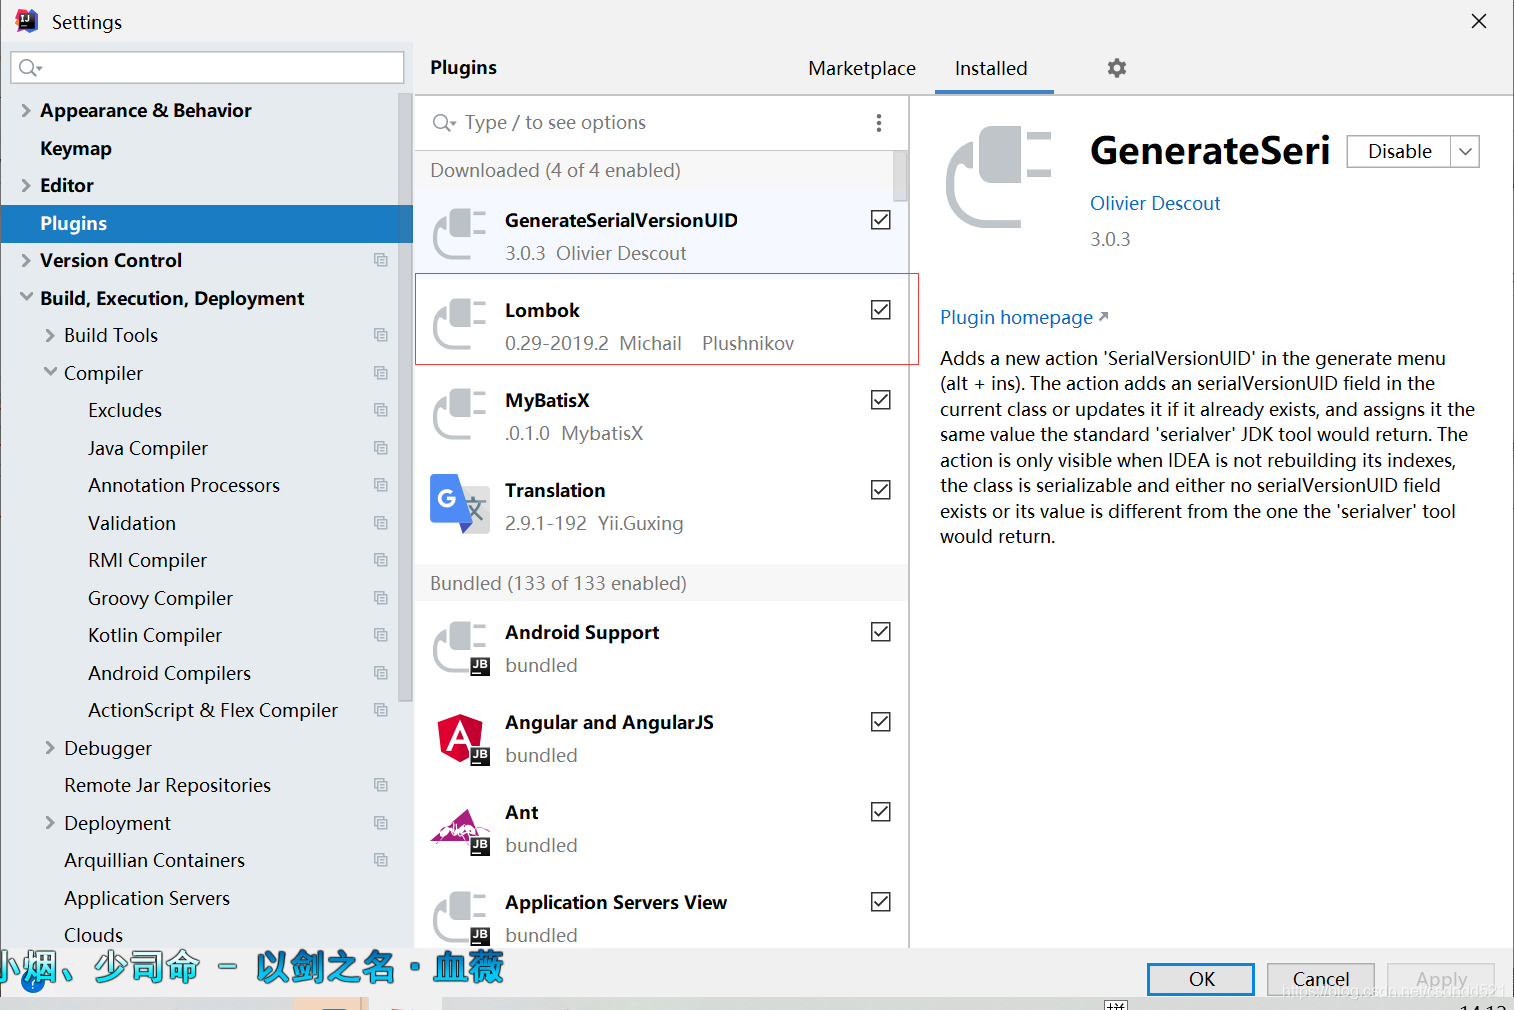This screenshot has width=1514, height=1010.
Task: Click the IntelliJ logo in the title bar
Action: tap(27, 21)
